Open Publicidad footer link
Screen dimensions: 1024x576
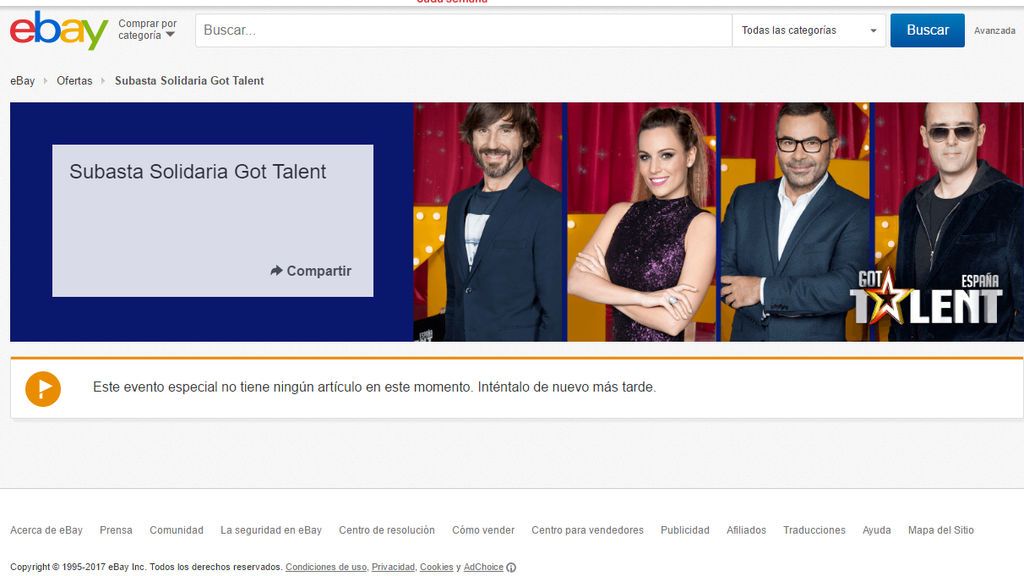click(685, 530)
